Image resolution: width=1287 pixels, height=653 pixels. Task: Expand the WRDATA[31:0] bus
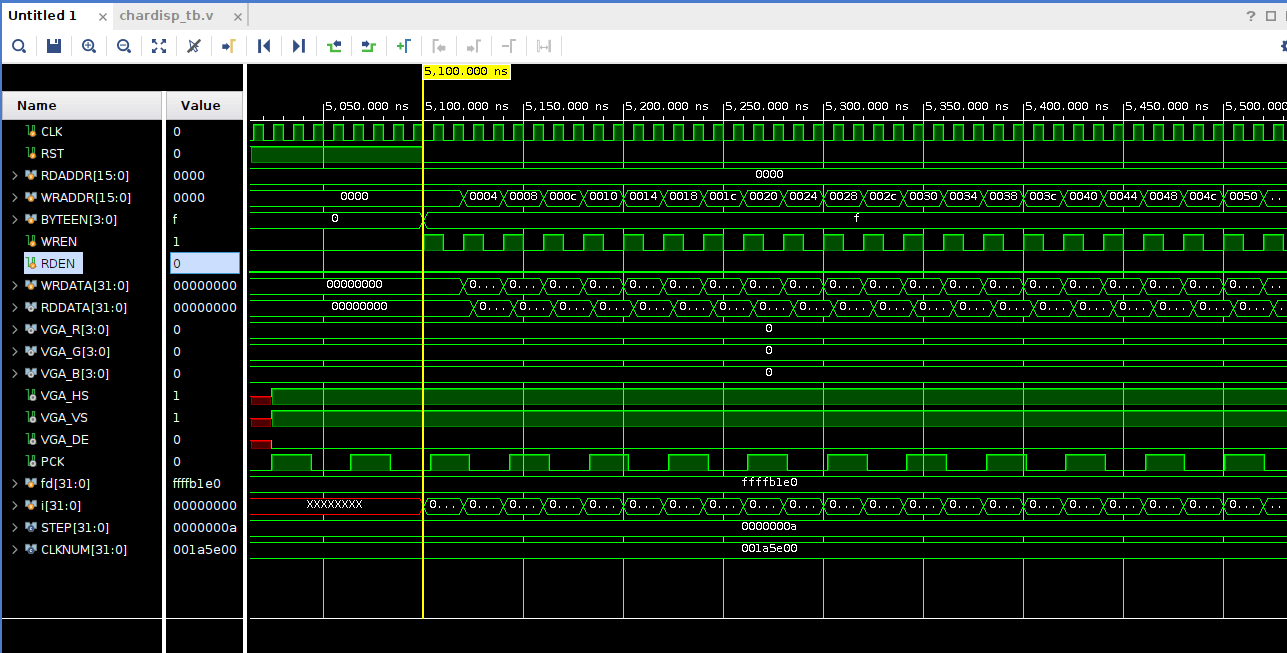[14, 285]
